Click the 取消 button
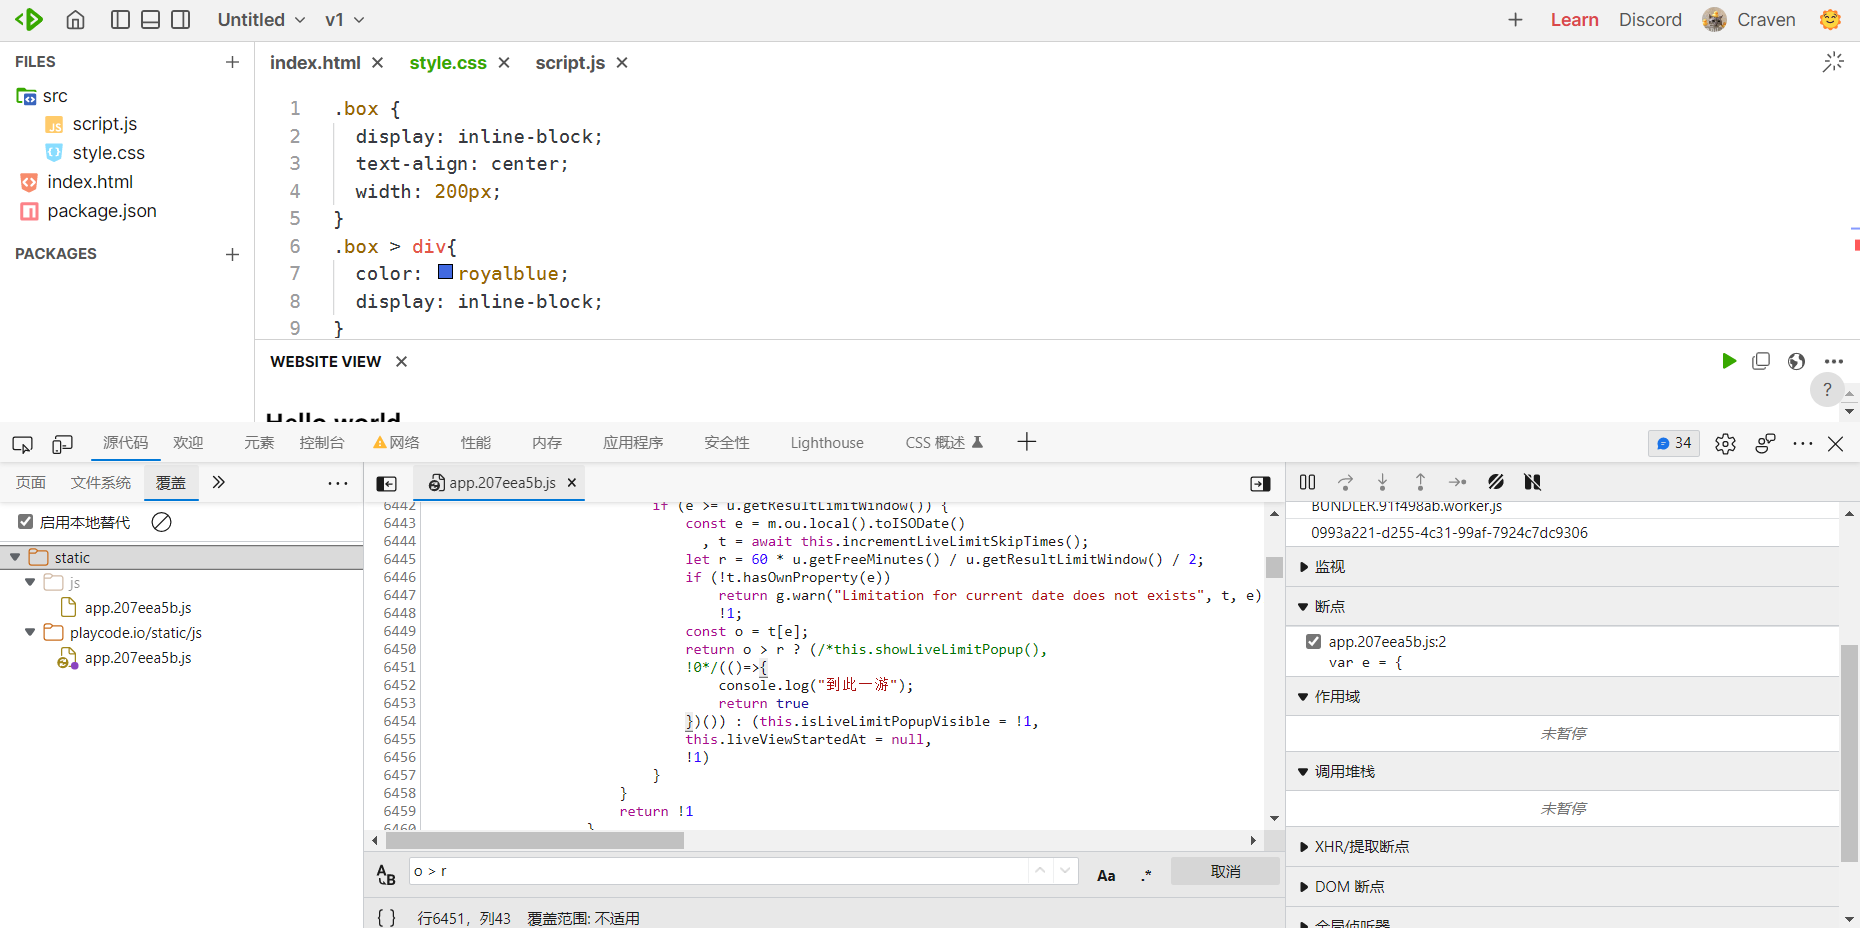1860x928 pixels. click(1225, 871)
